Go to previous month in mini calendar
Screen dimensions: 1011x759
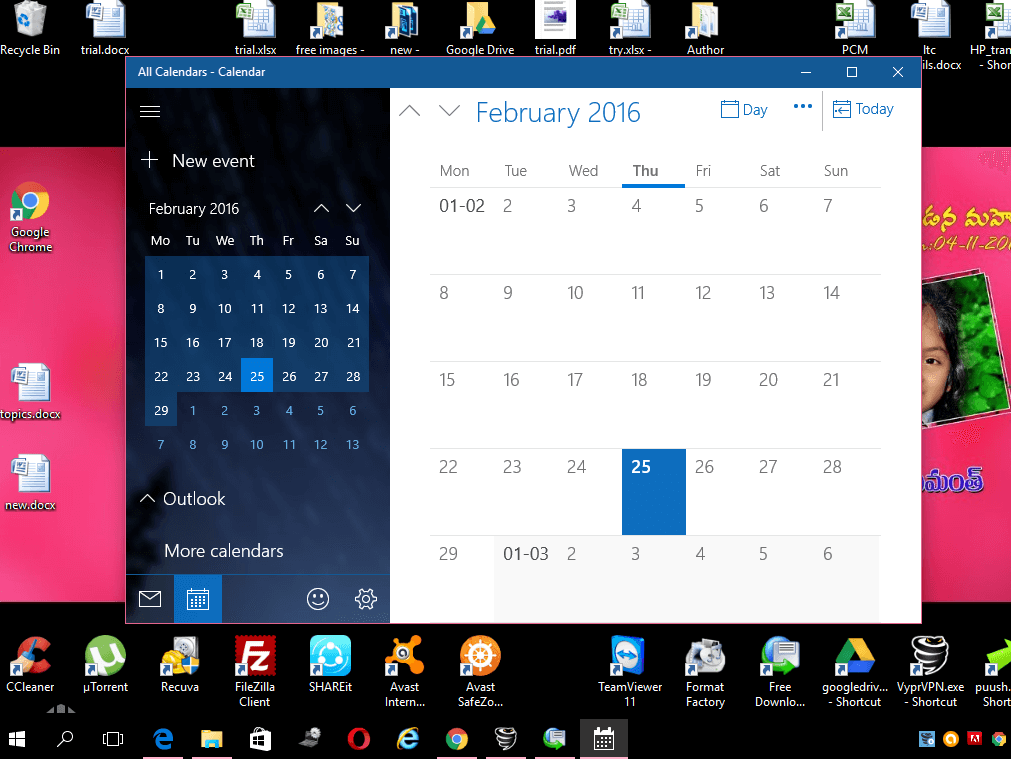point(321,208)
